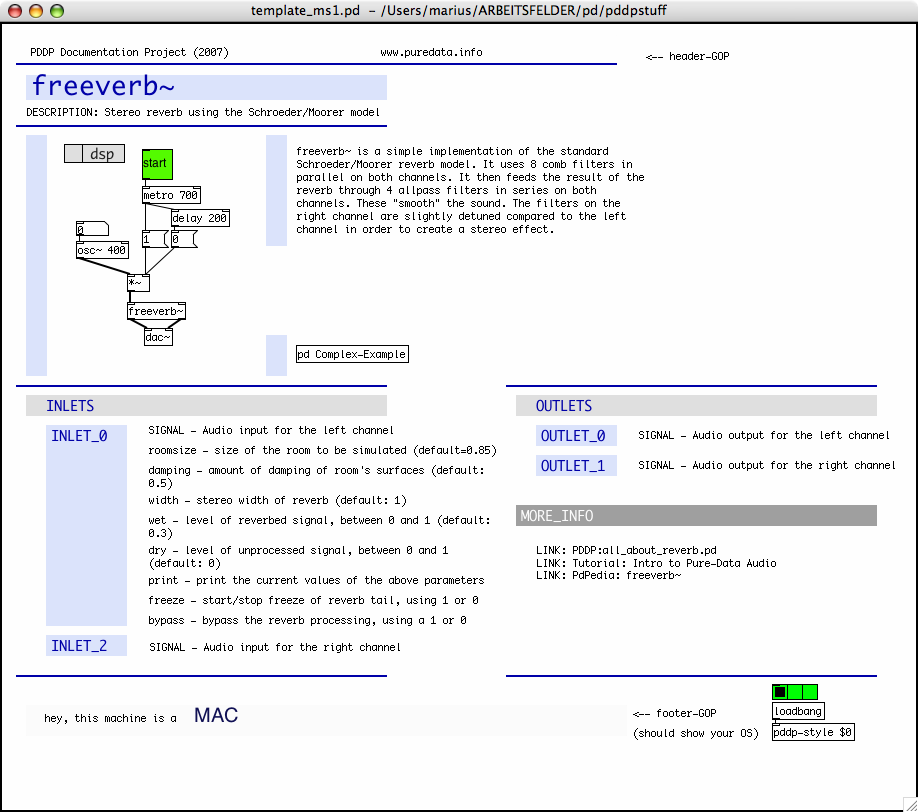This screenshot has width=918, height=812.
Task: Click the bypass parameter description
Action: coord(307,620)
